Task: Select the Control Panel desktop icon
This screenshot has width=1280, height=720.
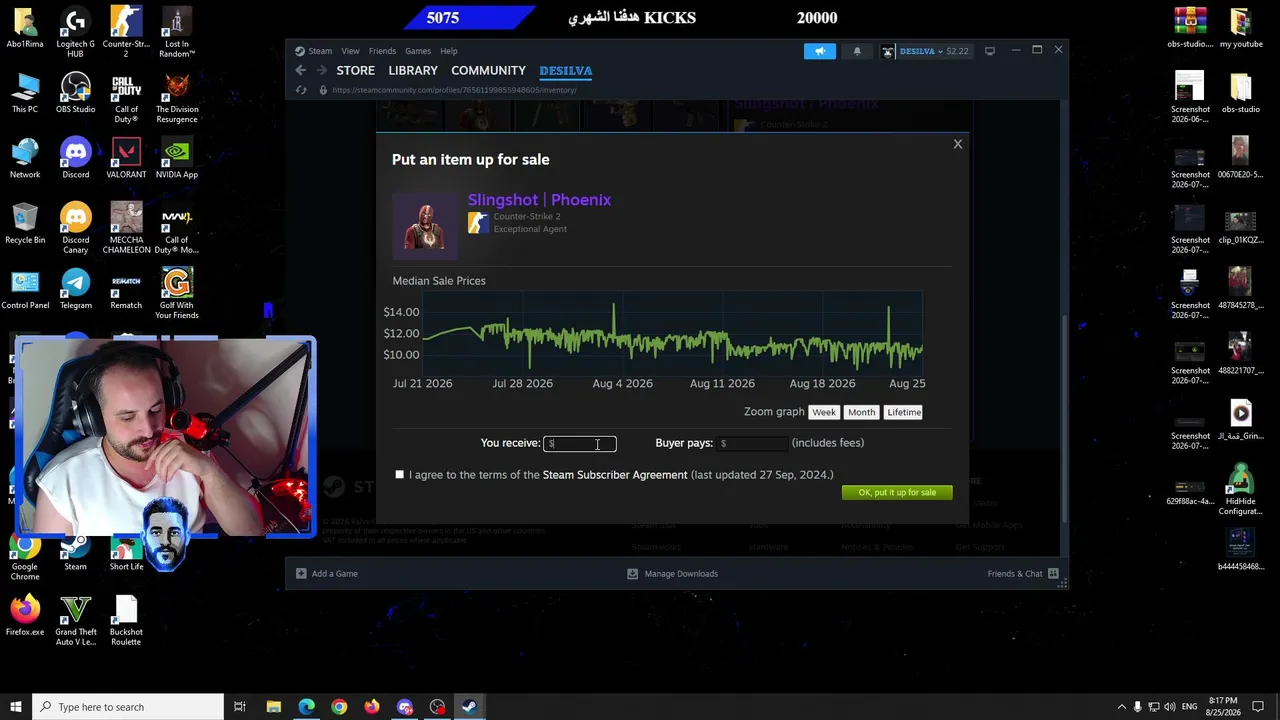Action: pyautogui.click(x=25, y=290)
